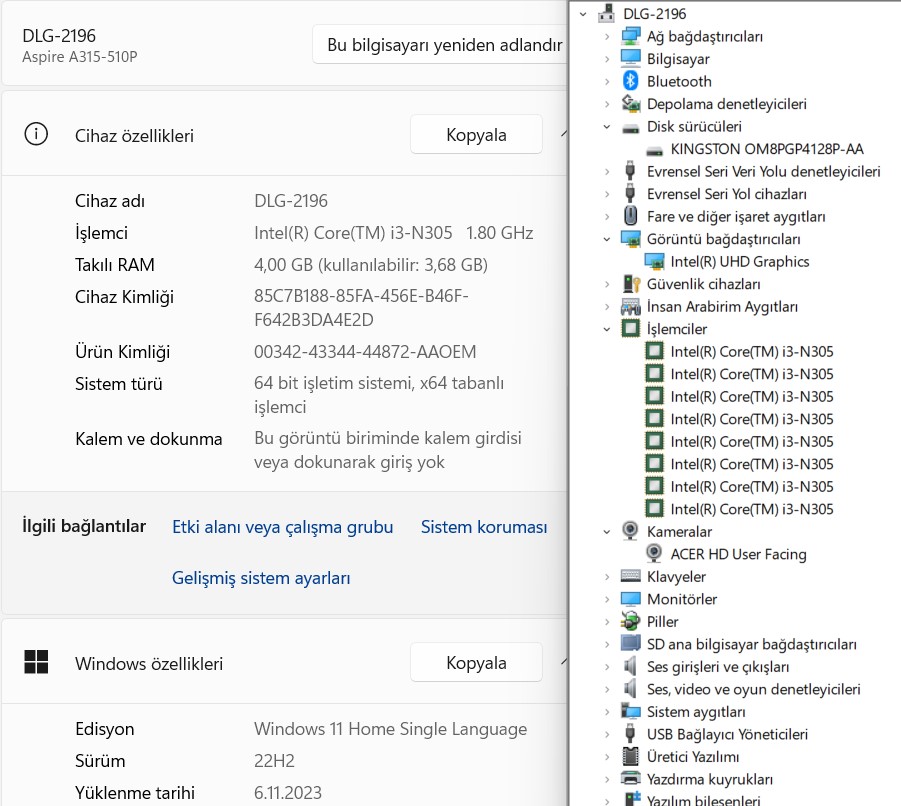Select the Sistem aygıtları tree item
Viewport: 901px width, 806px height.
pos(696,712)
